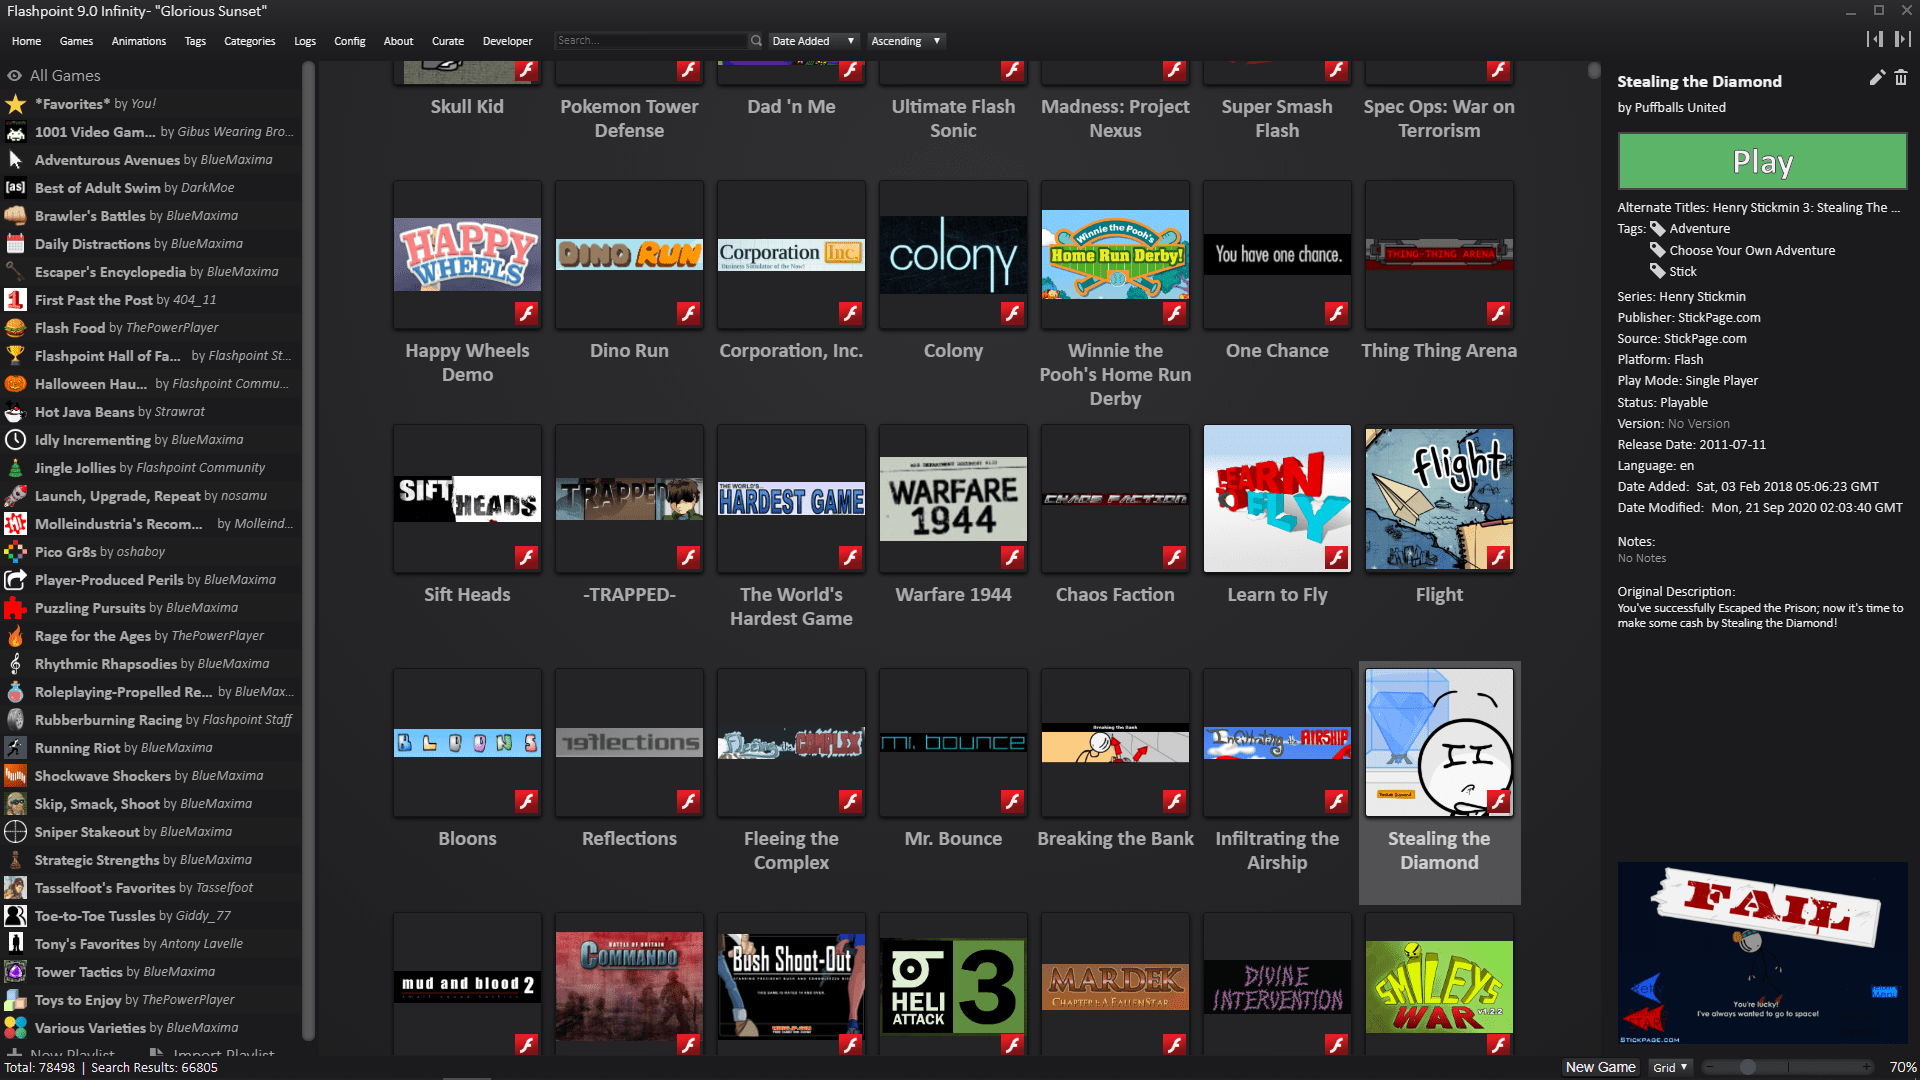Select the Games menu item in the top nav
The height and width of the screenshot is (1080, 1920).
pos(75,41)
